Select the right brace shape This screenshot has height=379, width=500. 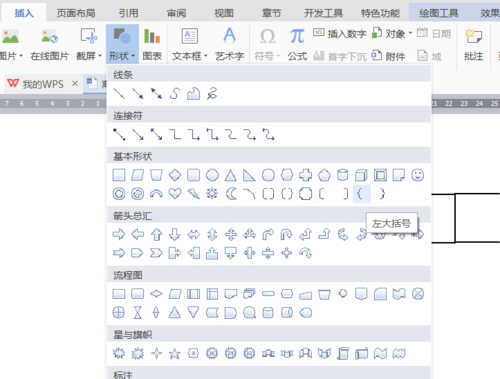click(382, 194)
